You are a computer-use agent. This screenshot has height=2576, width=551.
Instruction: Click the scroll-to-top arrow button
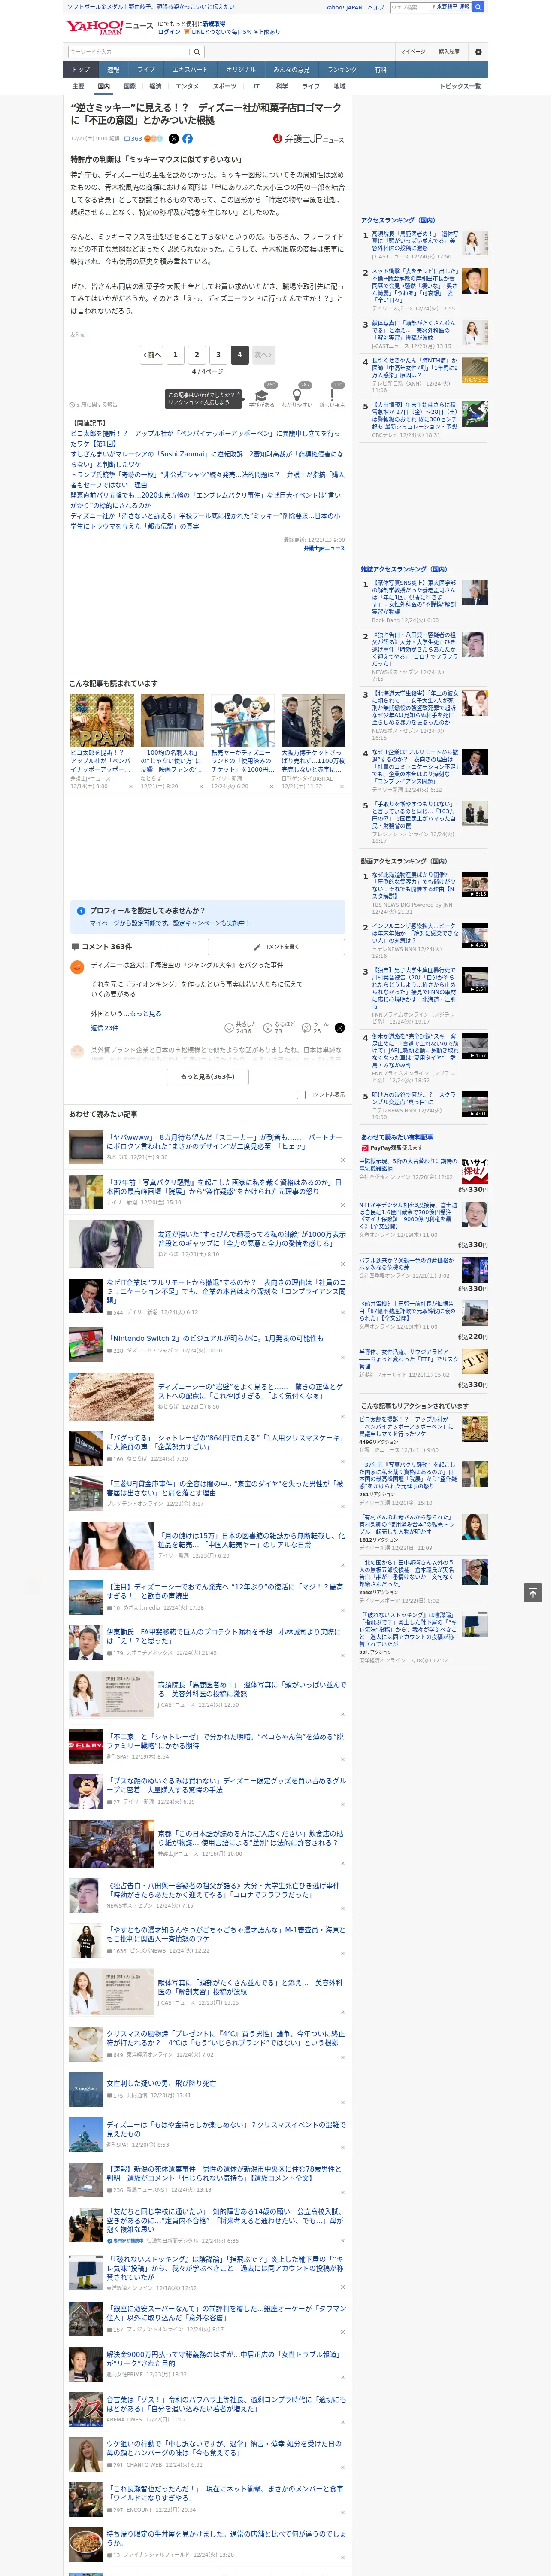(532, 1593)
